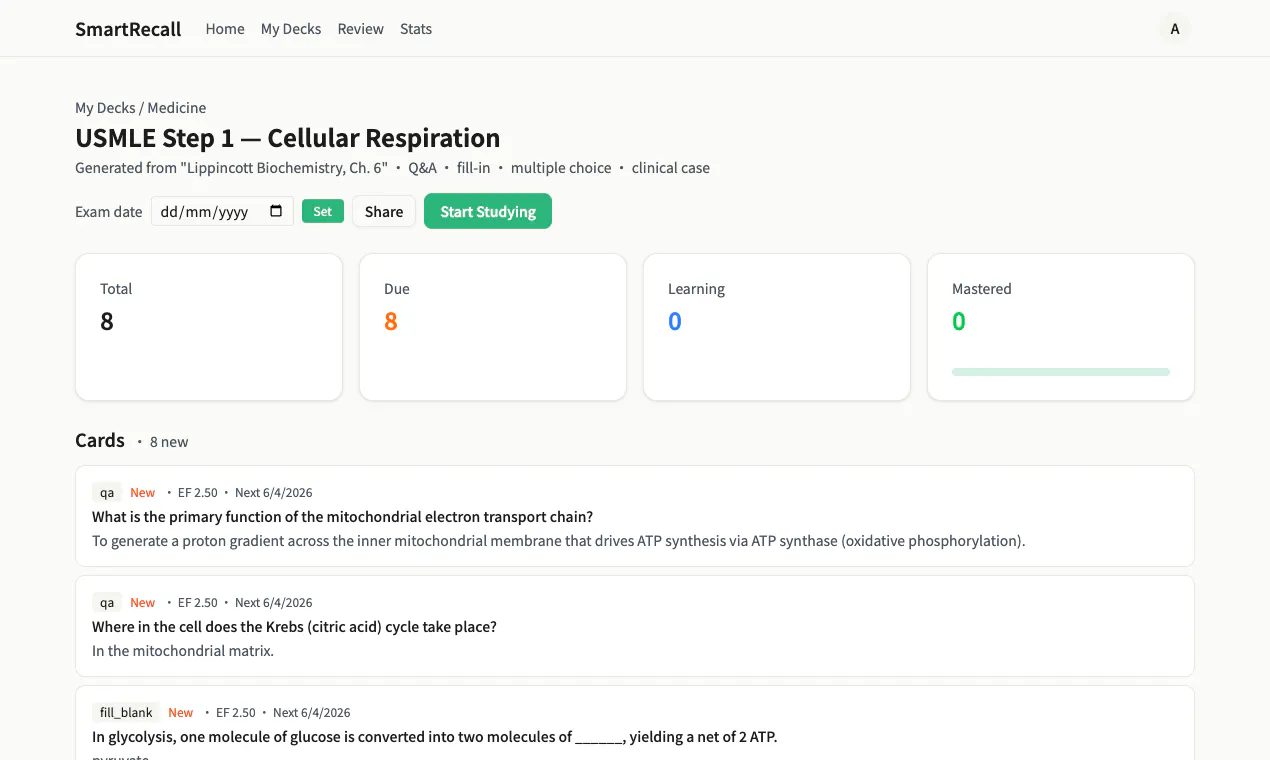Open the Stats page
This screenshot has height=760, width=1270.
click(x=416, y=29)
